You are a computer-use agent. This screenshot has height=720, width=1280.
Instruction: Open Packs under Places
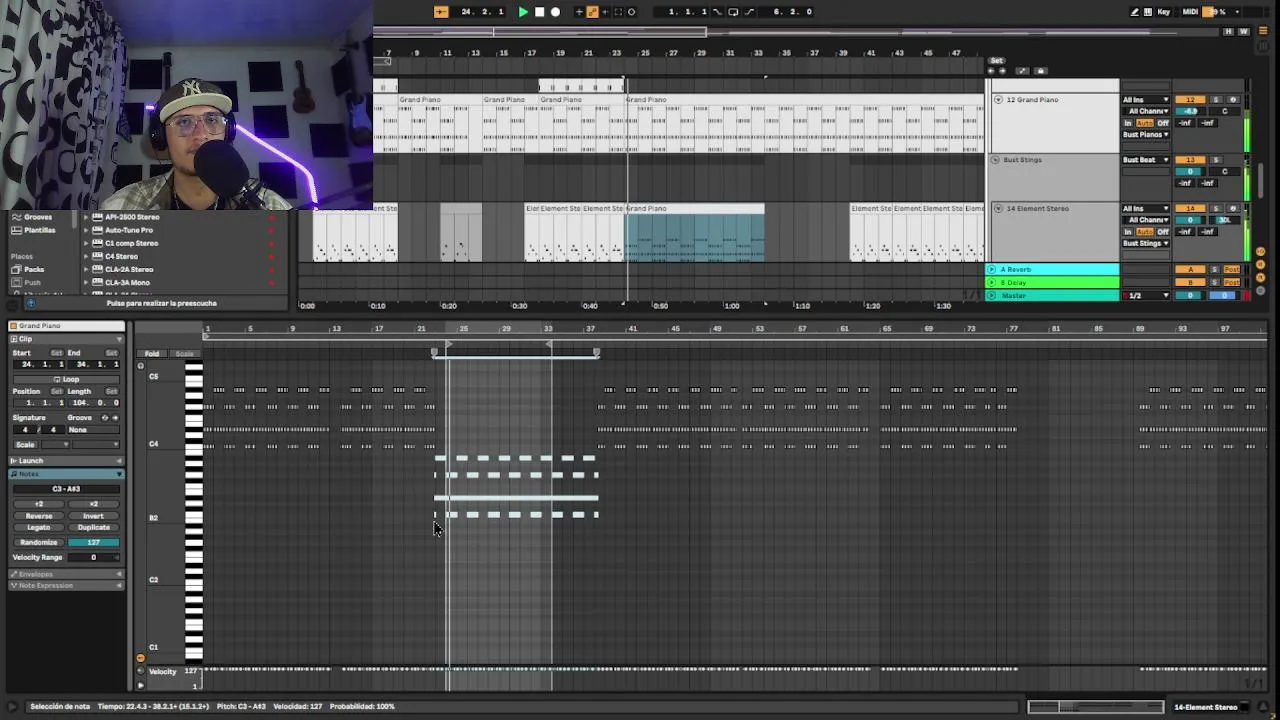(34, 270)
